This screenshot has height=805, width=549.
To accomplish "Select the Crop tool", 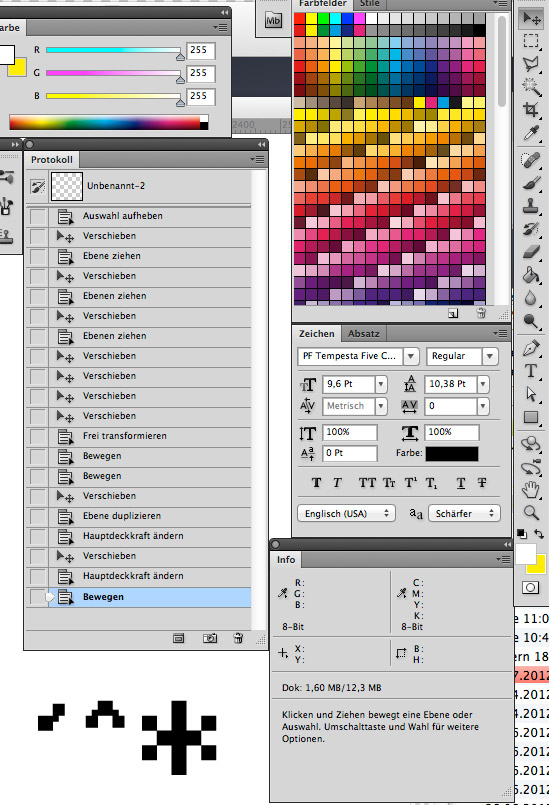I will 531,109.
